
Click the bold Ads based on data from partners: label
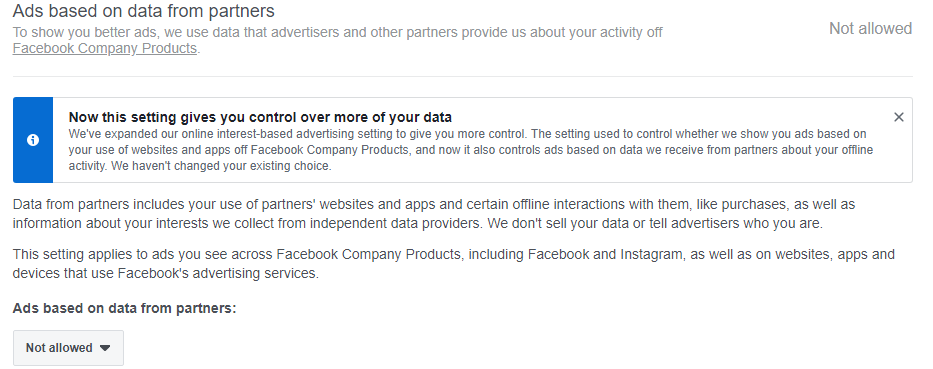124,308
